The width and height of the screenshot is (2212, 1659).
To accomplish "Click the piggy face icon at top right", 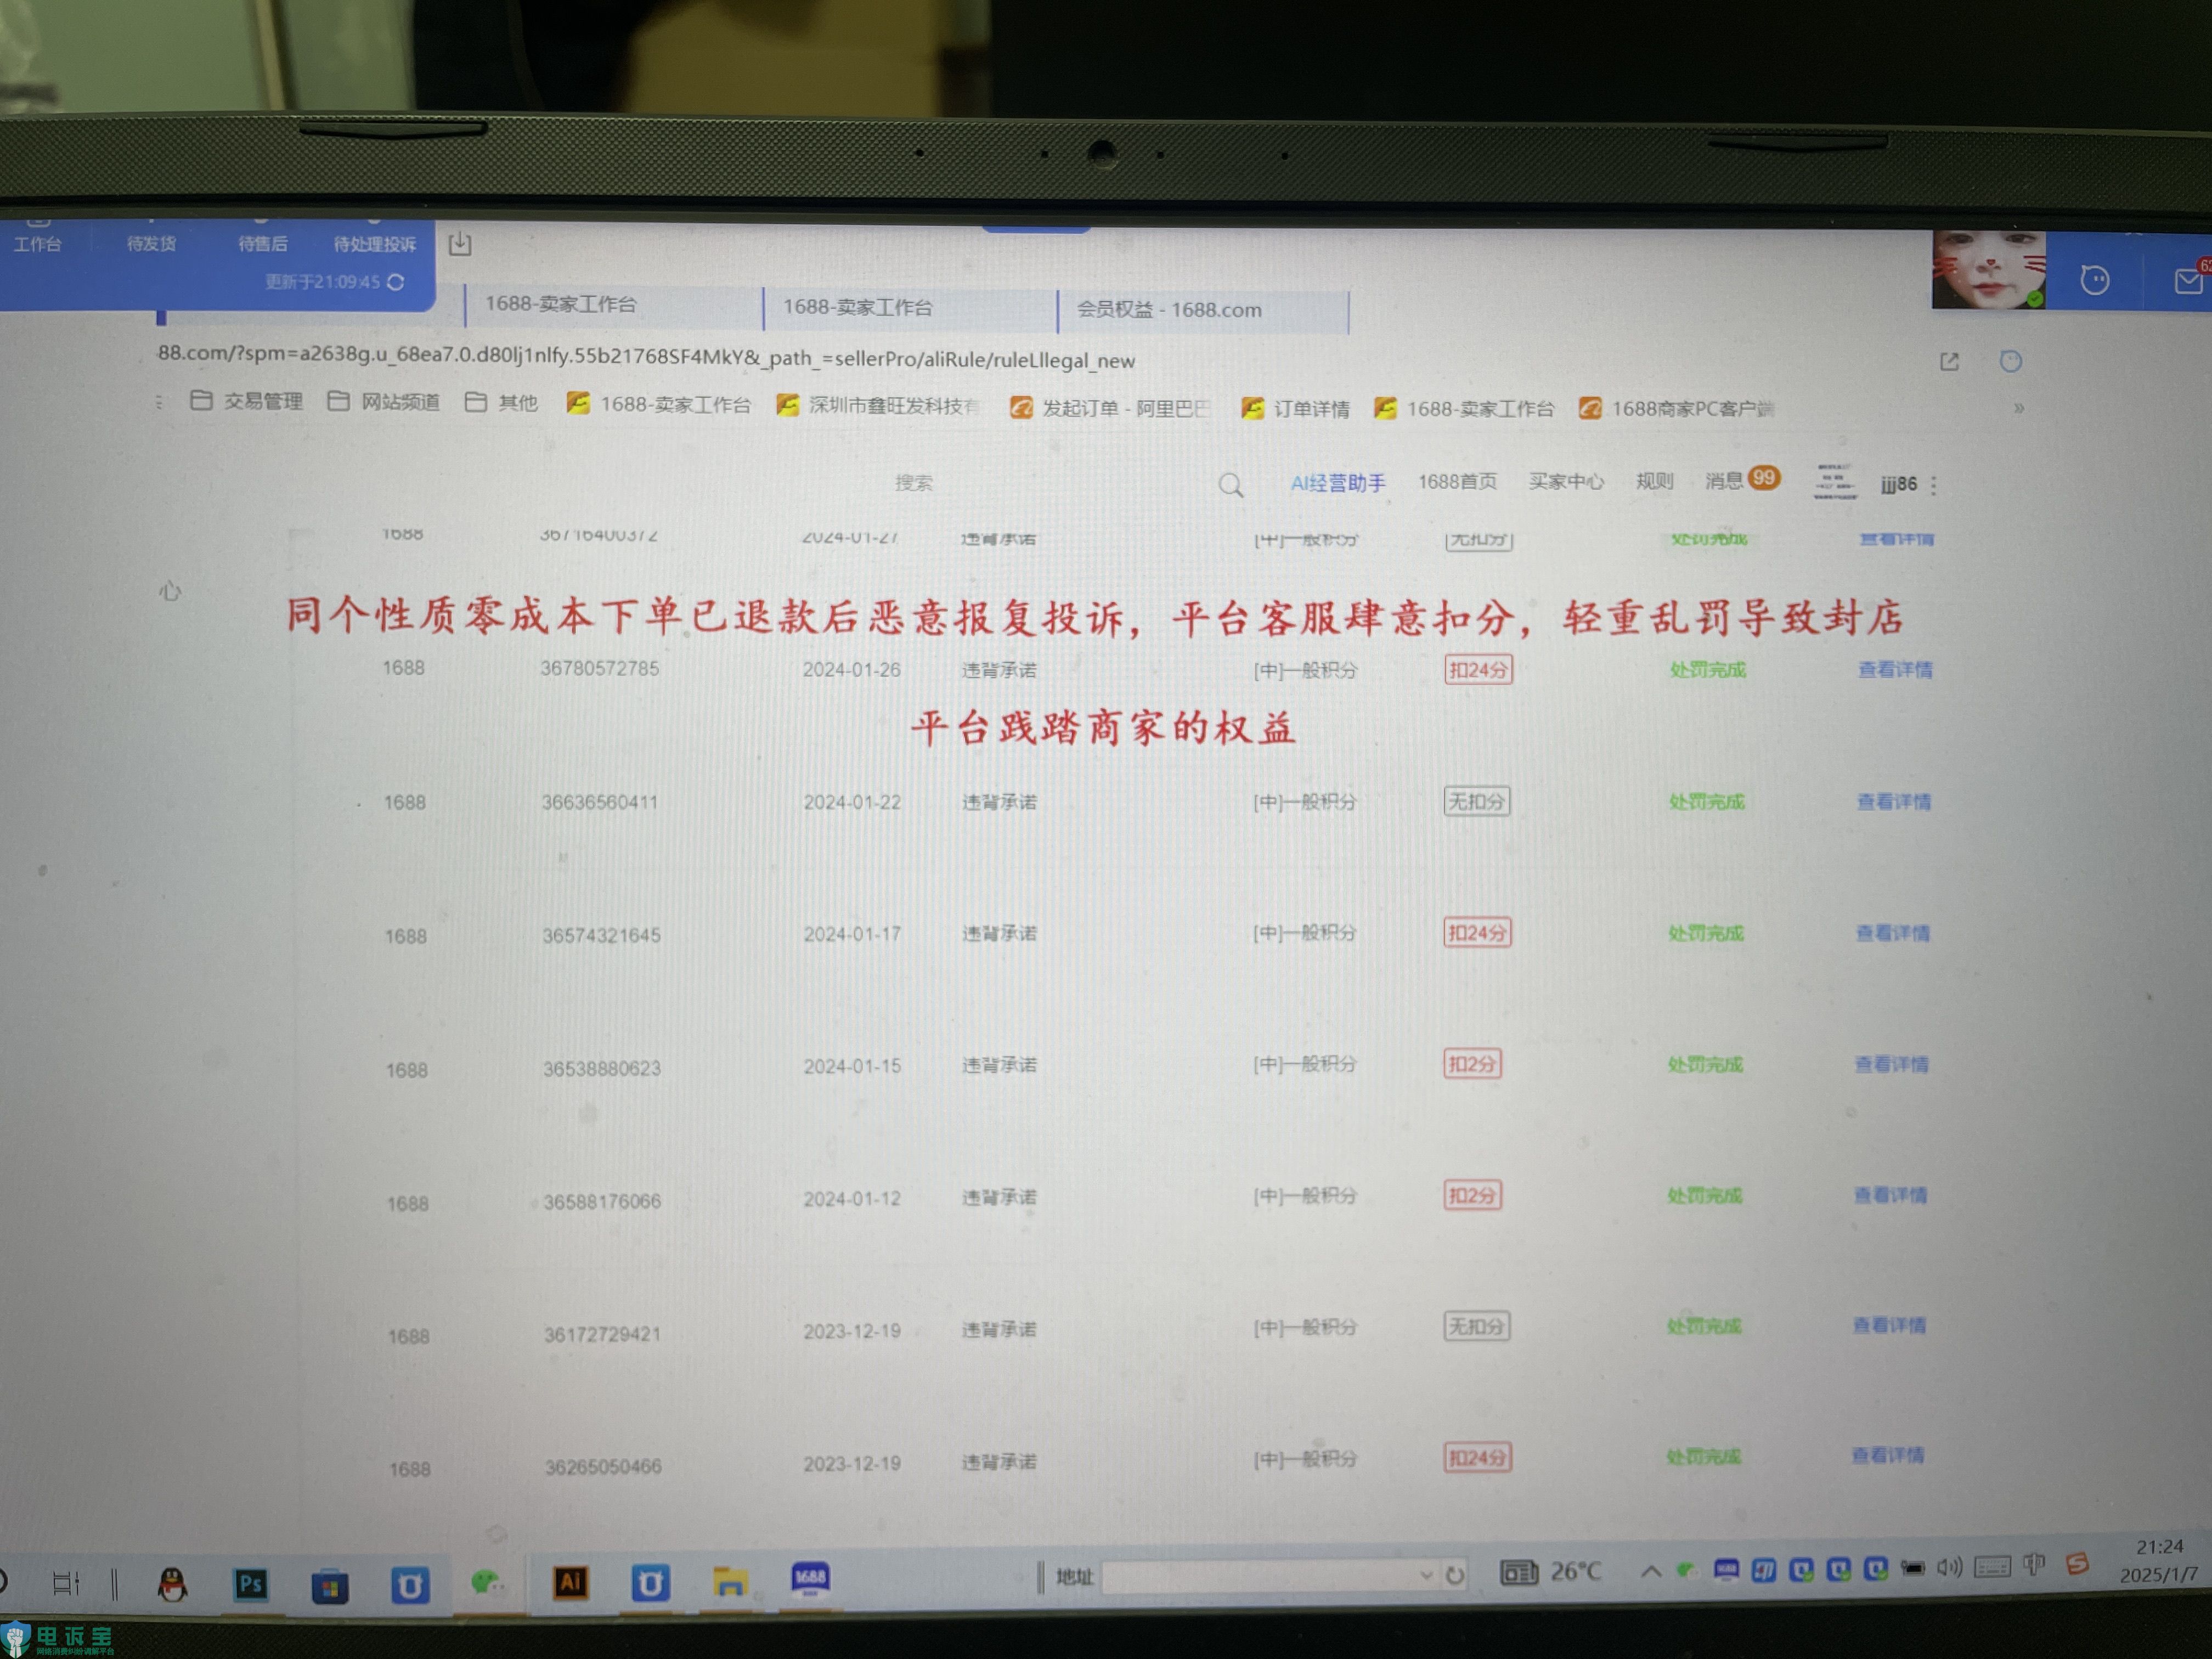I will pyautogui.click(x=2095, y=279).
